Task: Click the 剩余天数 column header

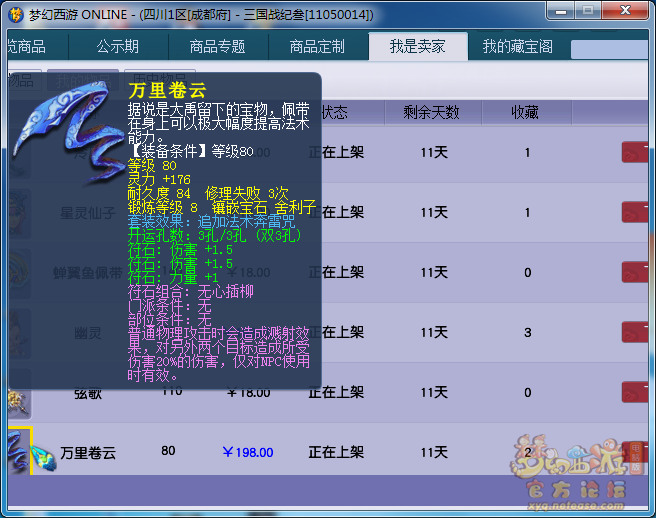Action: tap(431, 112)
